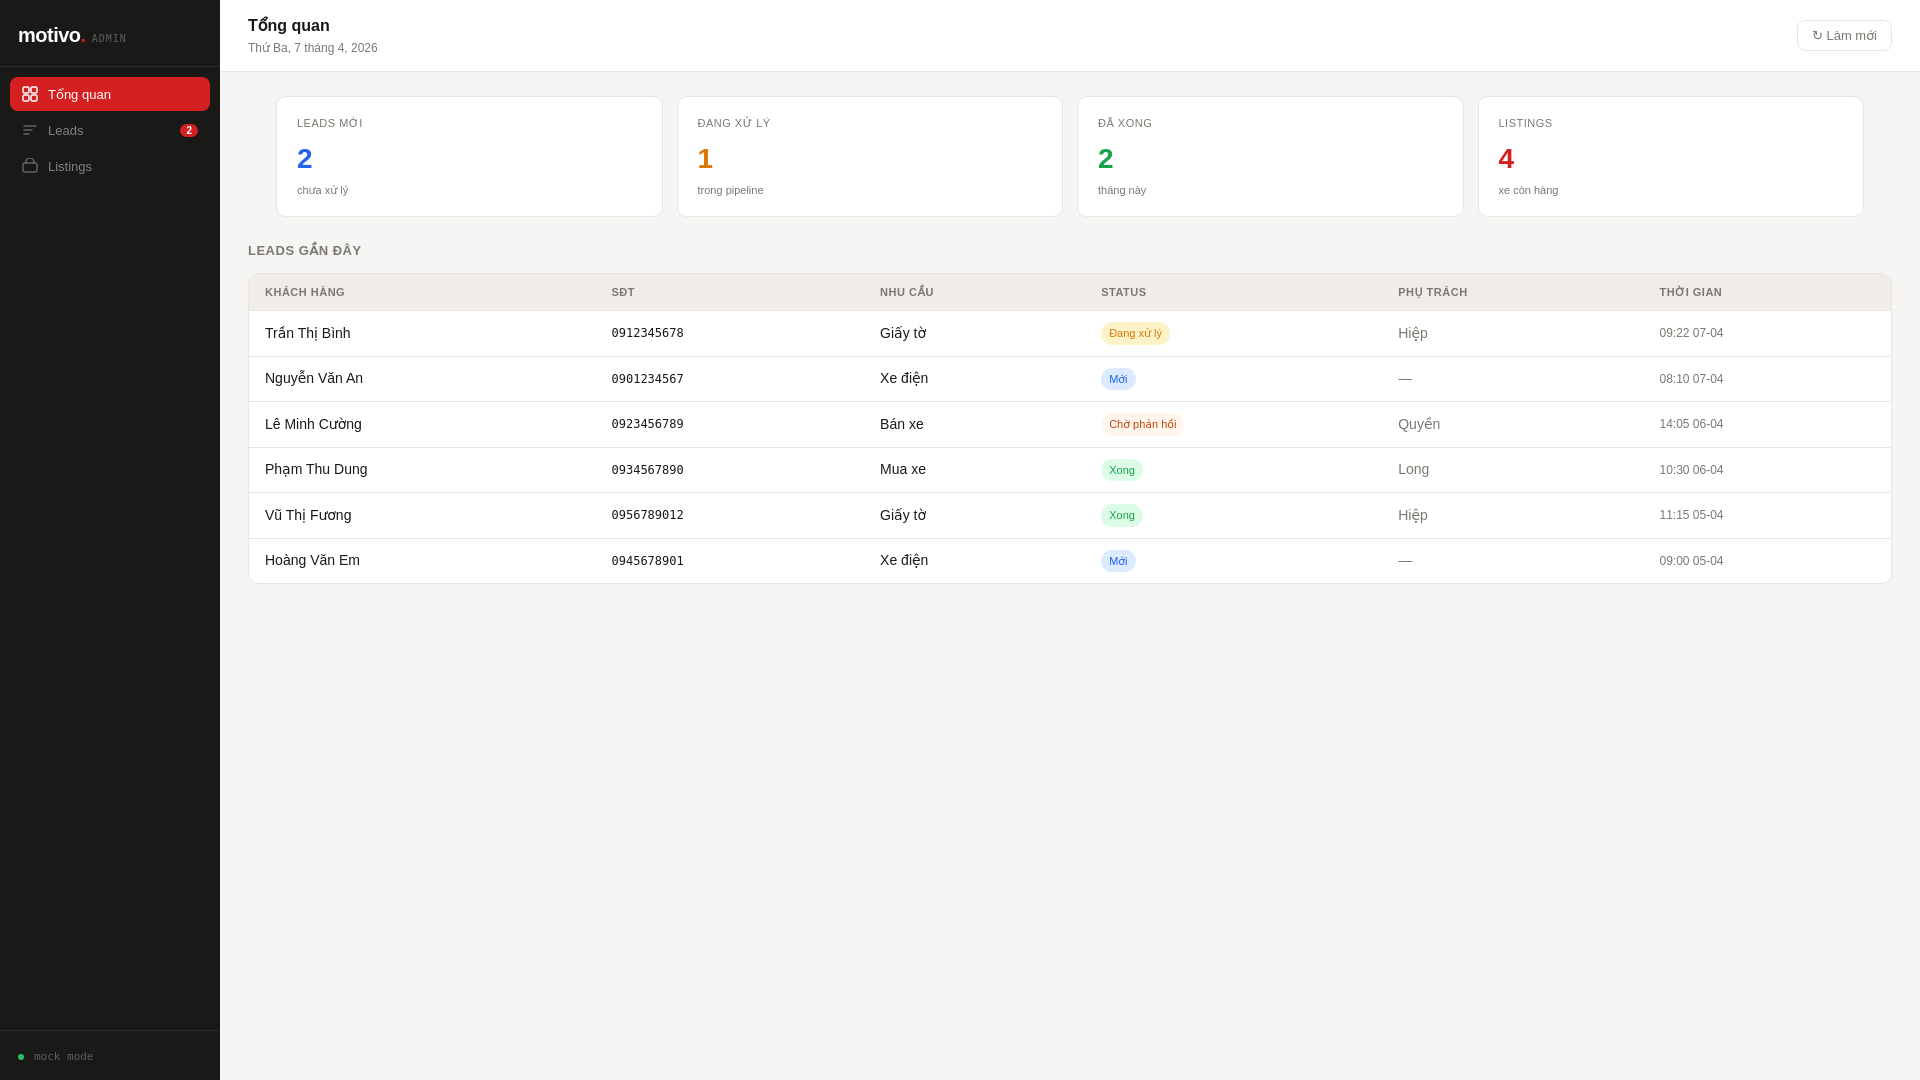The image size is (1920, 1080).
Task: Click the Nhu cầu column header
Action: tap(907, 292)
